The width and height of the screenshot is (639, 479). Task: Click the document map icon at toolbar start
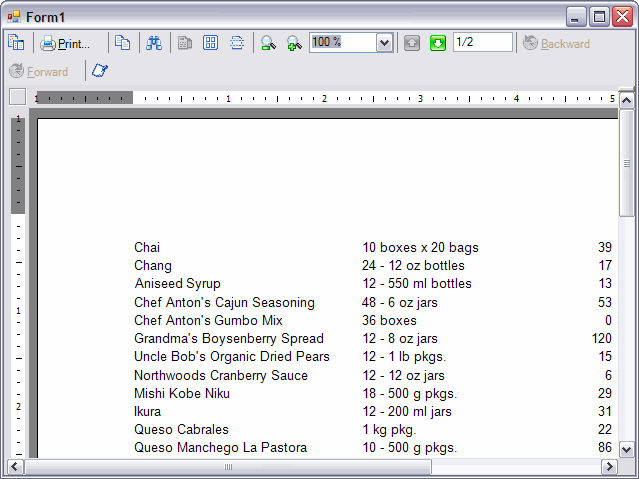point(16,43)
